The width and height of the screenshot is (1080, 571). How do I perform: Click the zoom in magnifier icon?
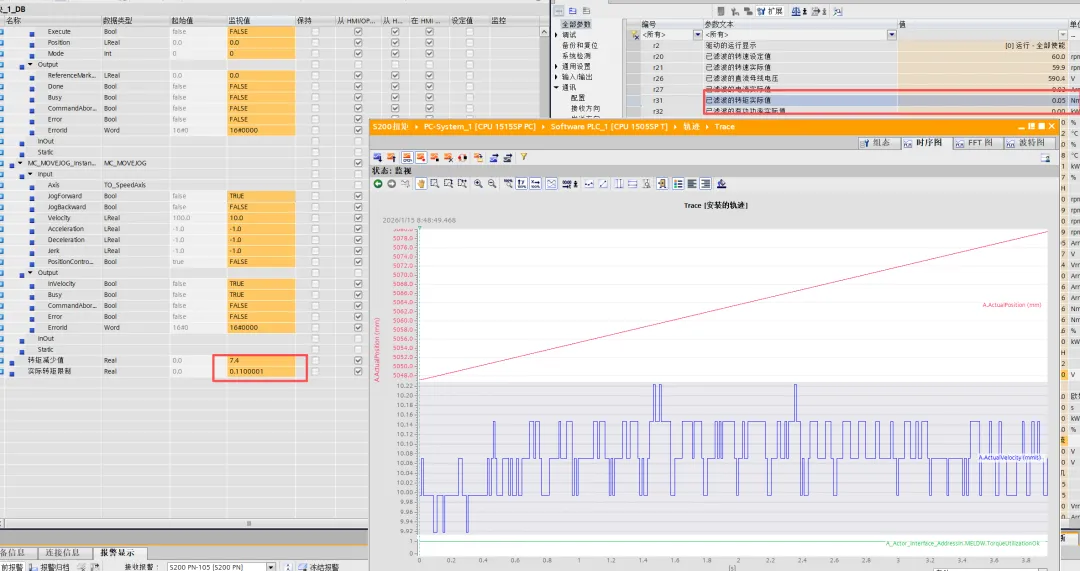coord(479,184)
